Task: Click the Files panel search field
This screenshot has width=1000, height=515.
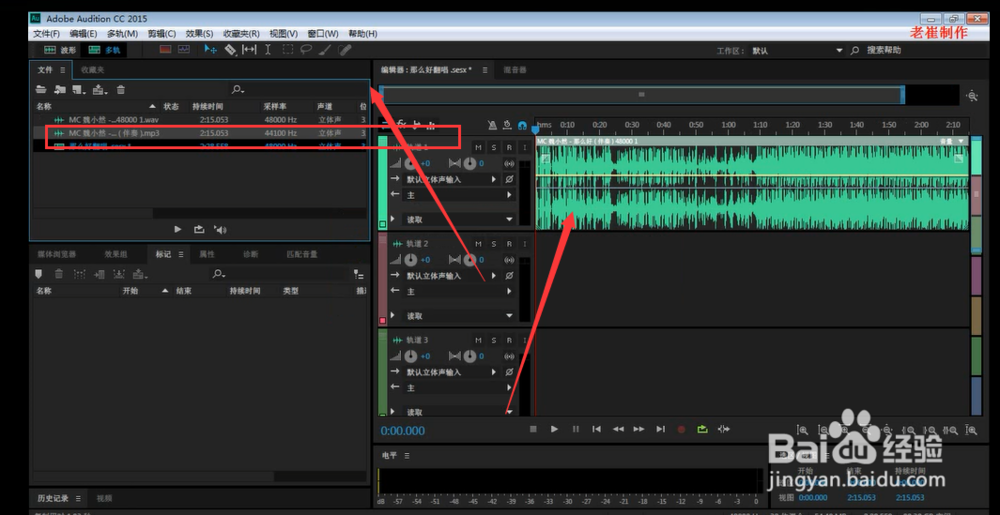Action: pos(297,90)
